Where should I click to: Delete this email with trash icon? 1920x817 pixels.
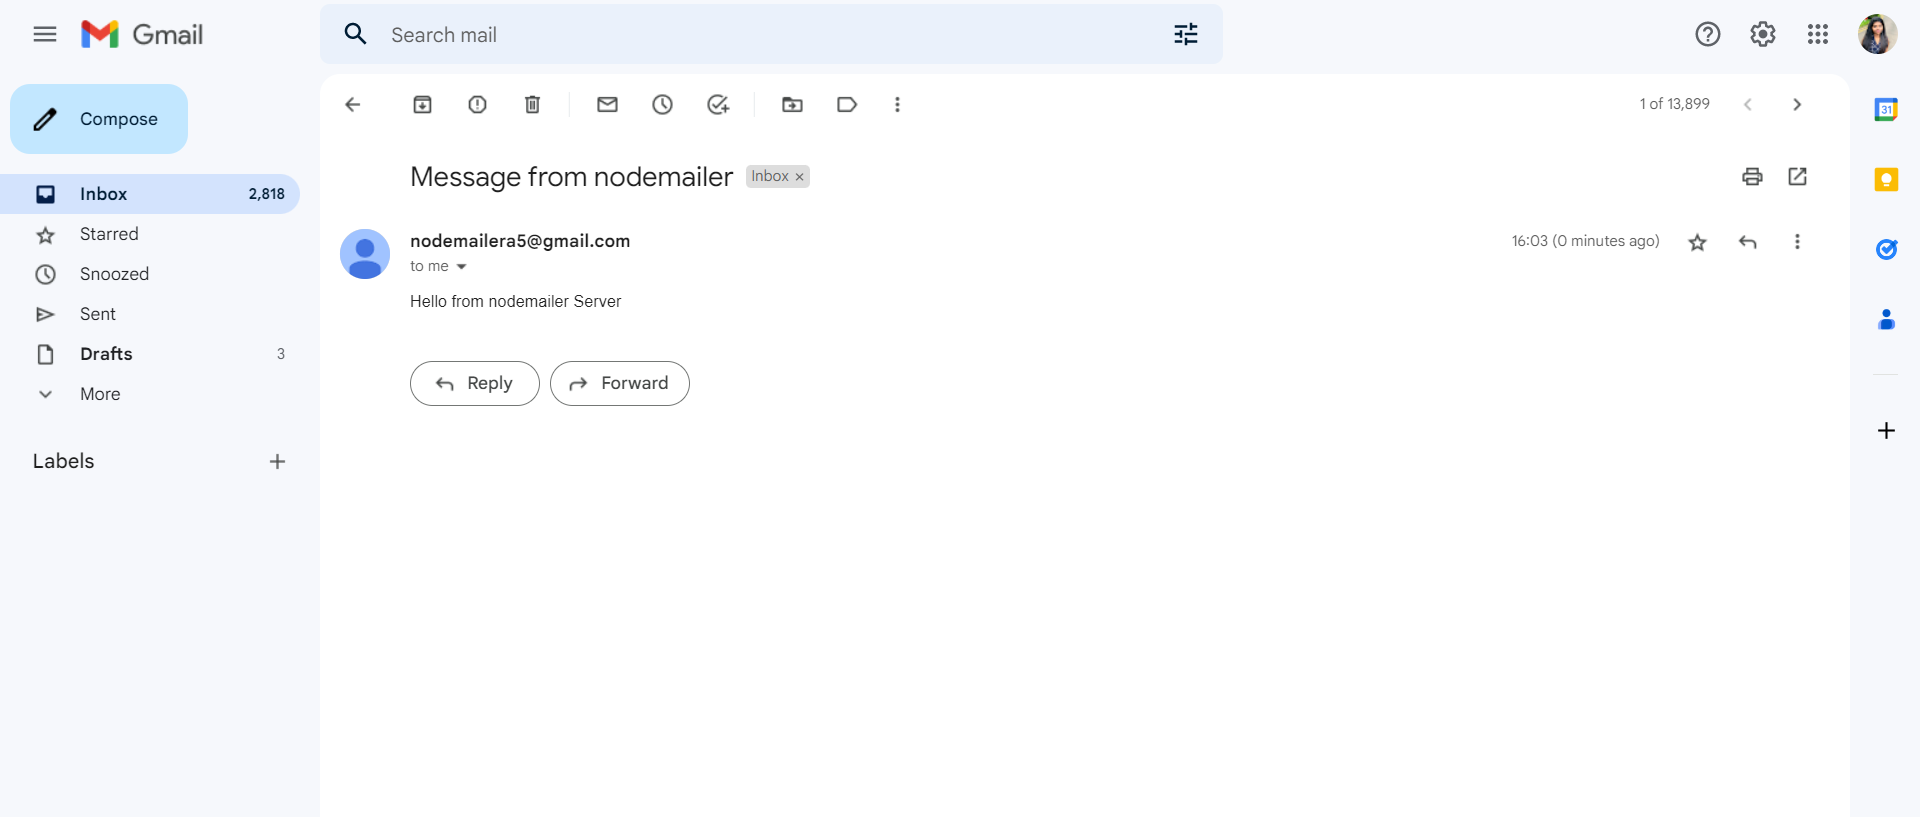click(533, 104)
